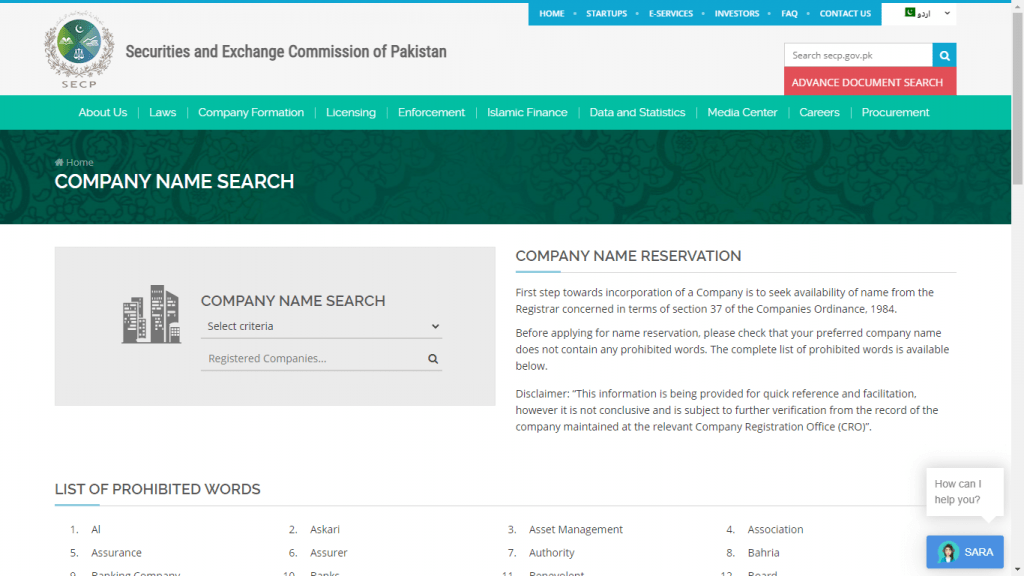The height and width of the screenshot is (576, 1024).
Task: Open the Islamic Finance menu
Action: pos(527,112)
